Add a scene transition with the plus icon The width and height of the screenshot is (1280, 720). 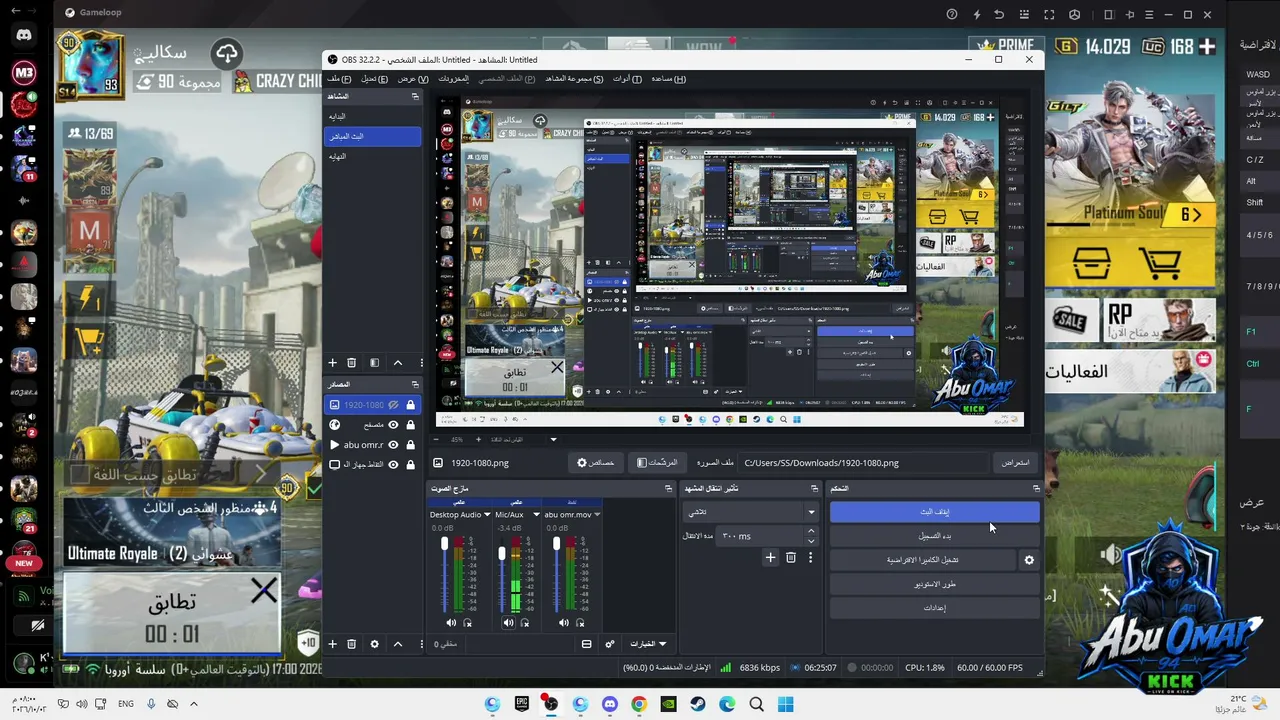click(770, 558)
